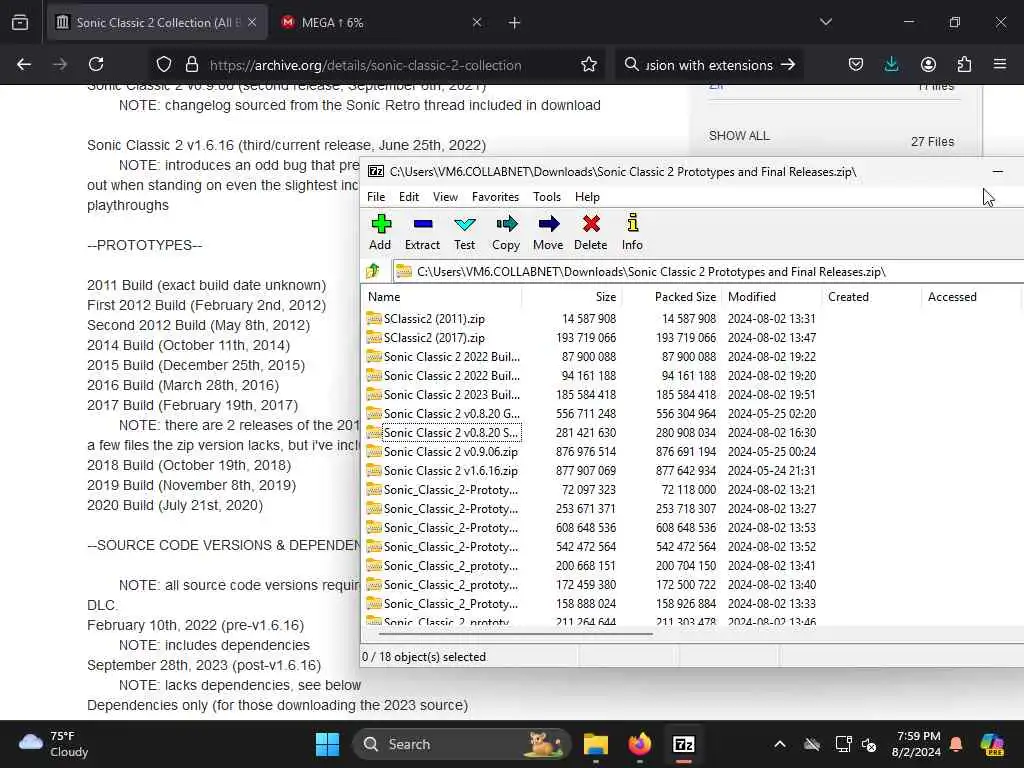Open the View menu in 7-Zip
The height and width of the screenshot is (768, 1024).
pyautogui.click(x=445, y=197)
